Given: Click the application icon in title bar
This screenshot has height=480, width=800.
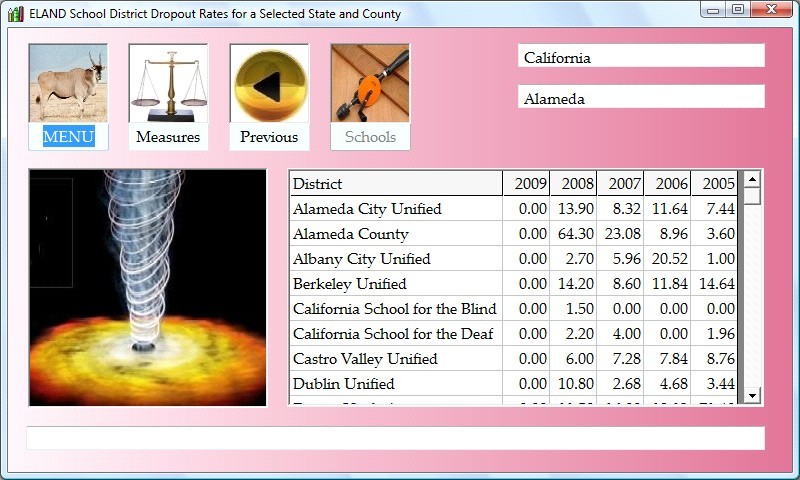Looking at the screenshot, I should coord(15,14).
